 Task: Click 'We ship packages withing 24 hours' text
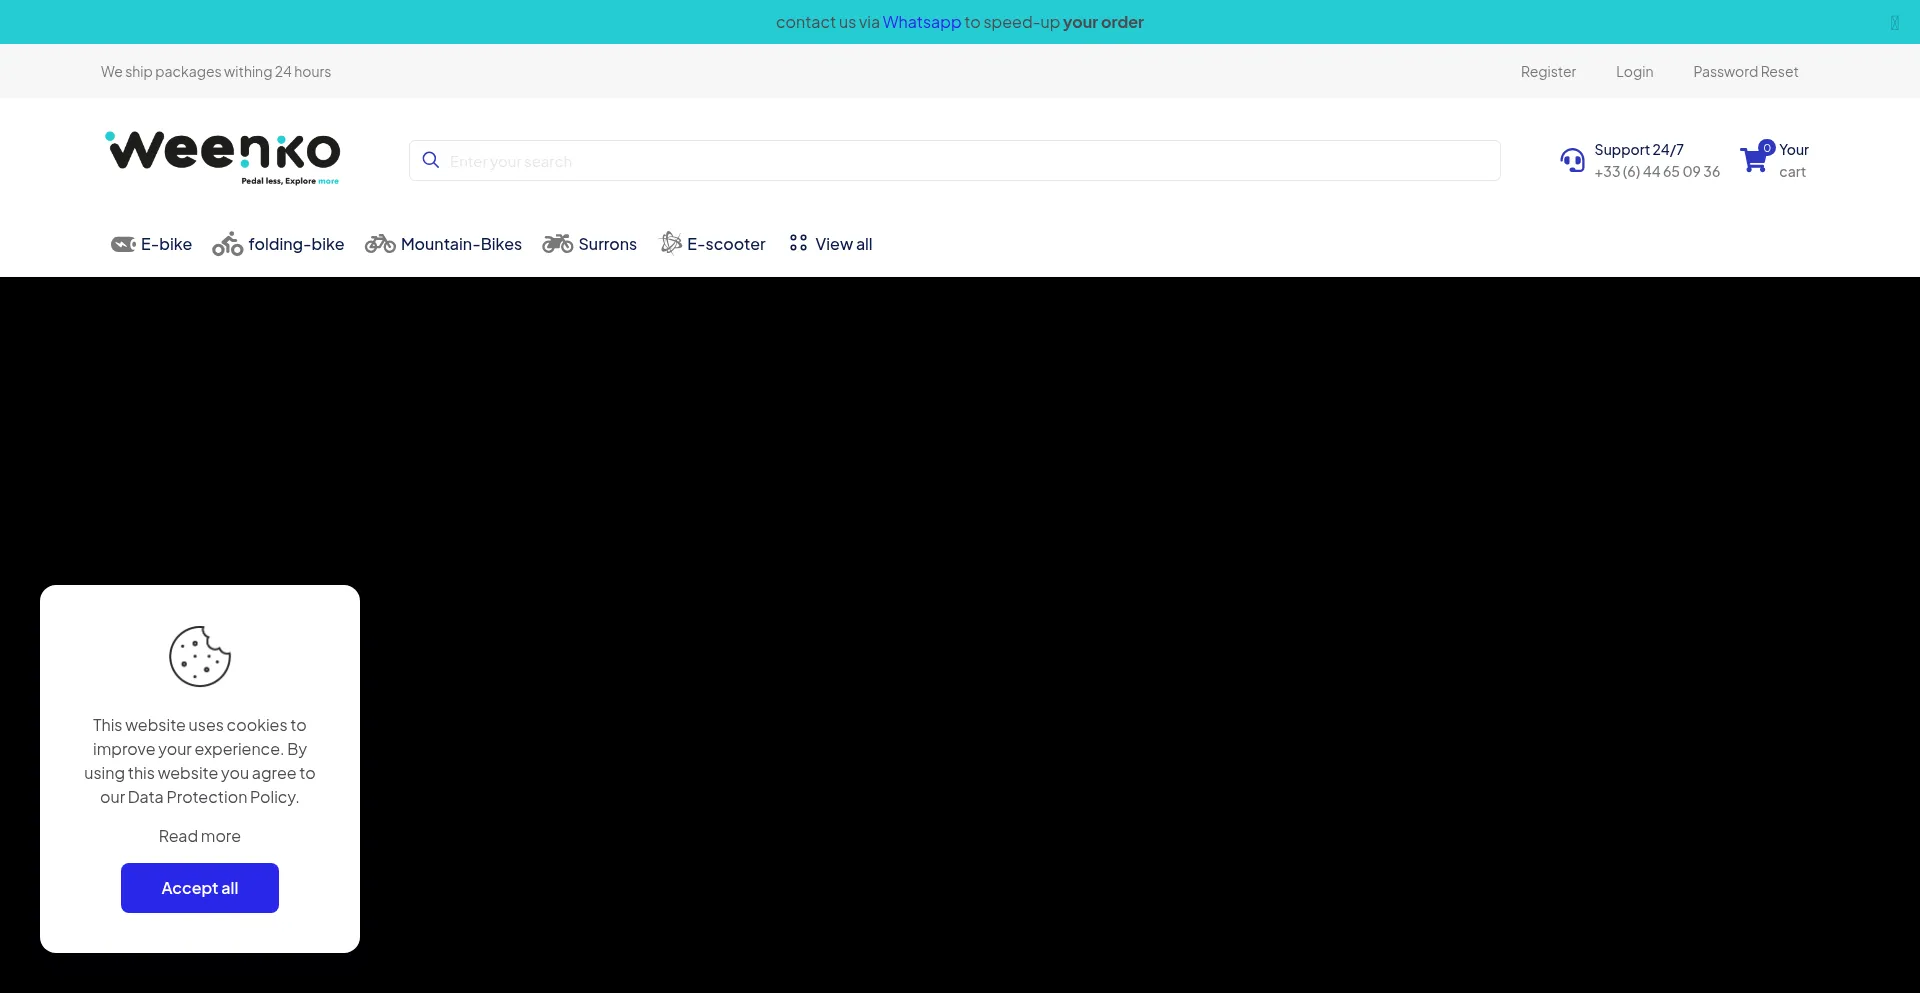click(x=216, y=71)
